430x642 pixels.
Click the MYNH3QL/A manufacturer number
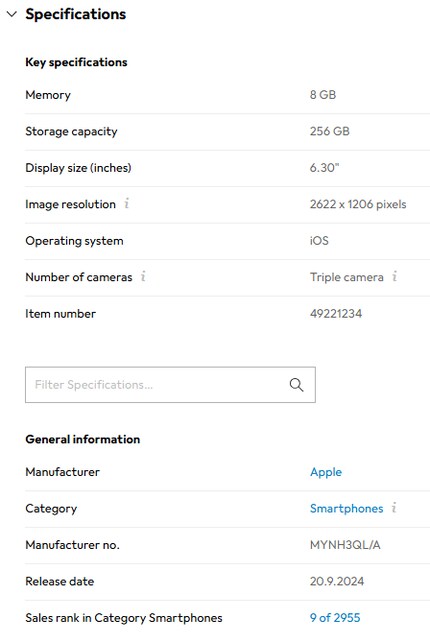pyautogui.click(x=345, y=545)
